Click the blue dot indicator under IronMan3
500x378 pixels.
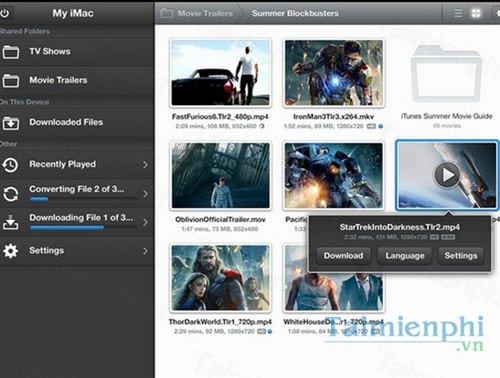pos(381,126)
